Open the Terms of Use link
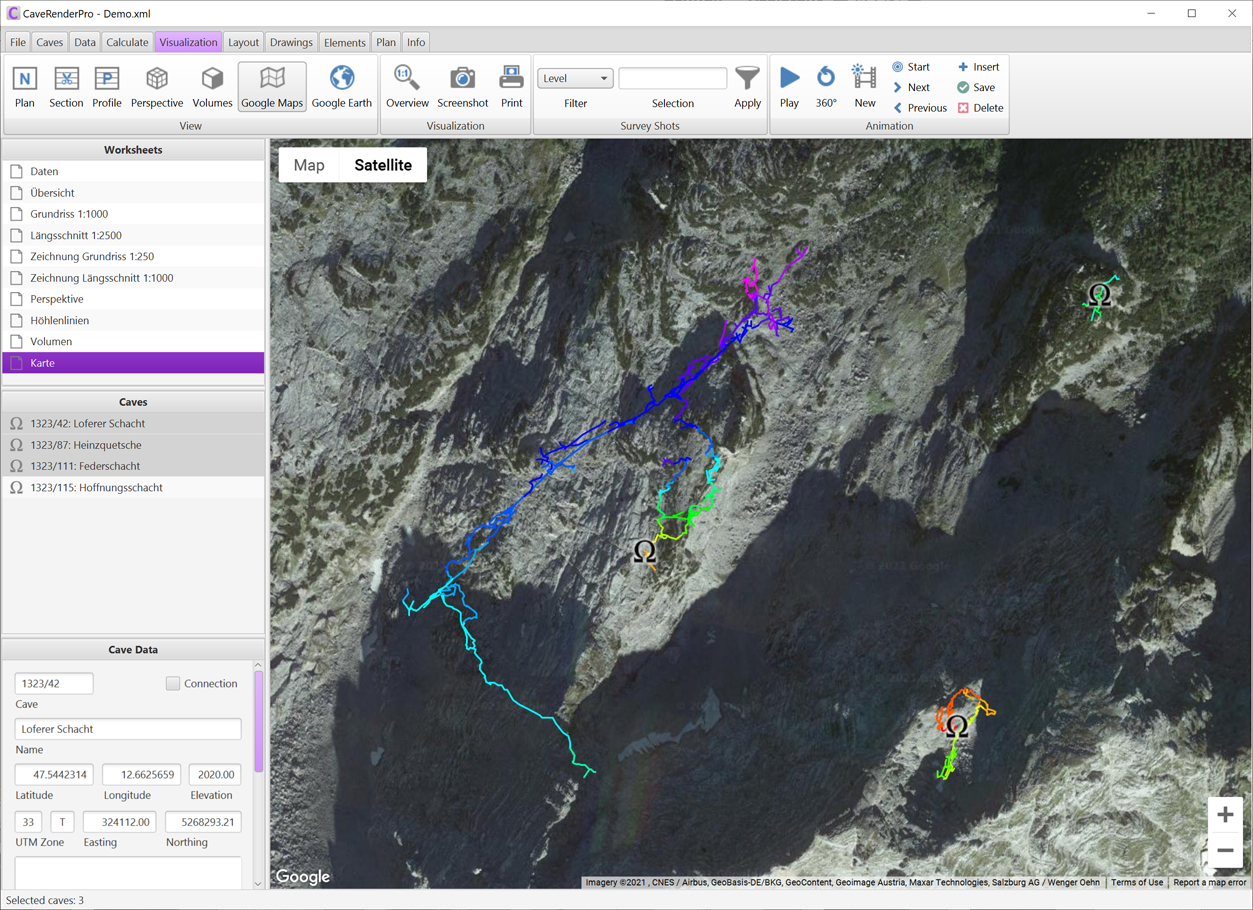The width and height of the screenshot is (1253, 910). [x=1137, y=882]
